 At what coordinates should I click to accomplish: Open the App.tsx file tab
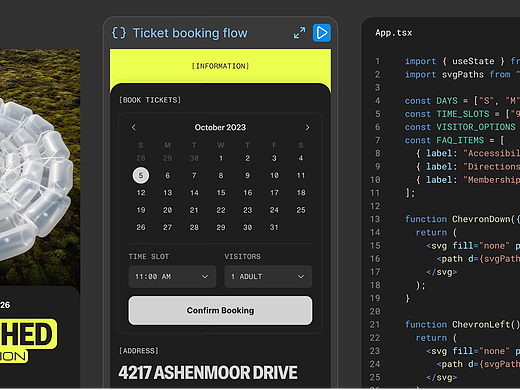pyautogui.click(x=394, y=33)
